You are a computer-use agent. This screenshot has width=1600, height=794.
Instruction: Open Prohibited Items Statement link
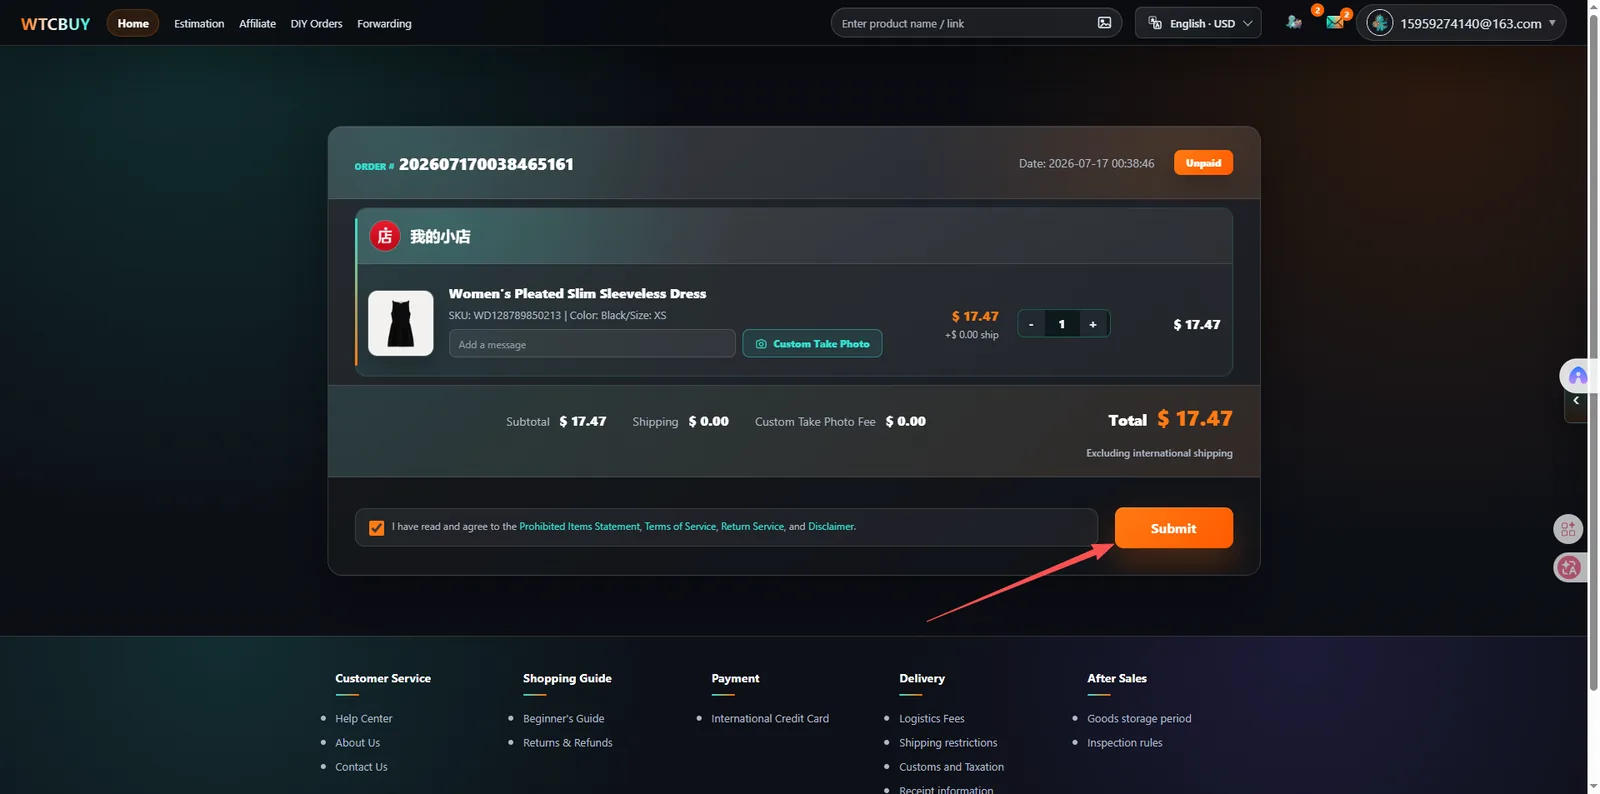click(x=579, y=527)
